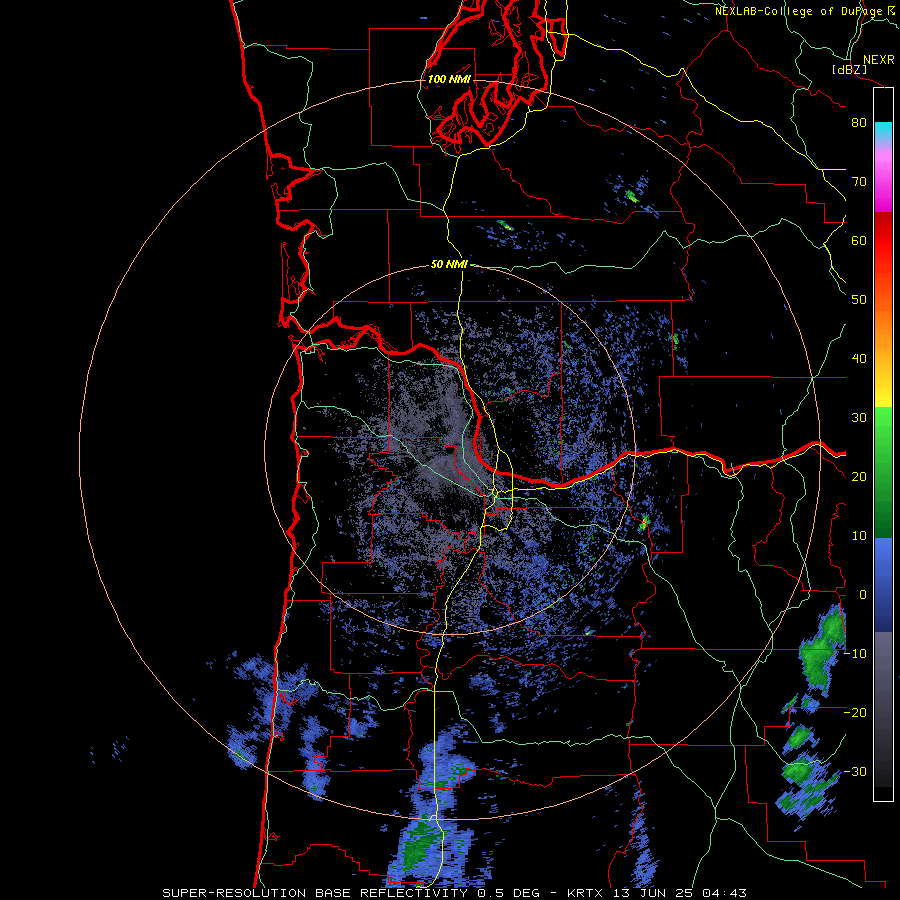This screenshot has width=900, height=900.
Task: Click the 60 value on the dBZ scale
Action: click(x=859, y=240)
